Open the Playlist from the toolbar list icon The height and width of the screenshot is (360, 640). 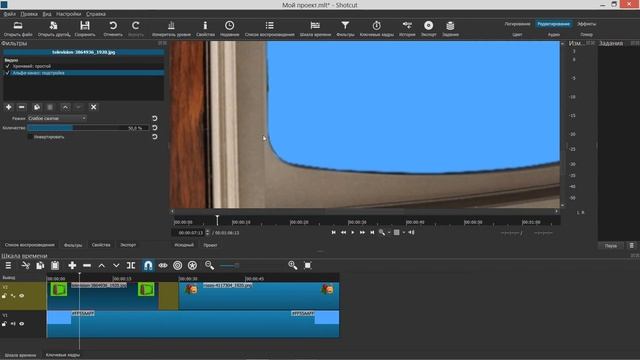(x=269, y=26)
